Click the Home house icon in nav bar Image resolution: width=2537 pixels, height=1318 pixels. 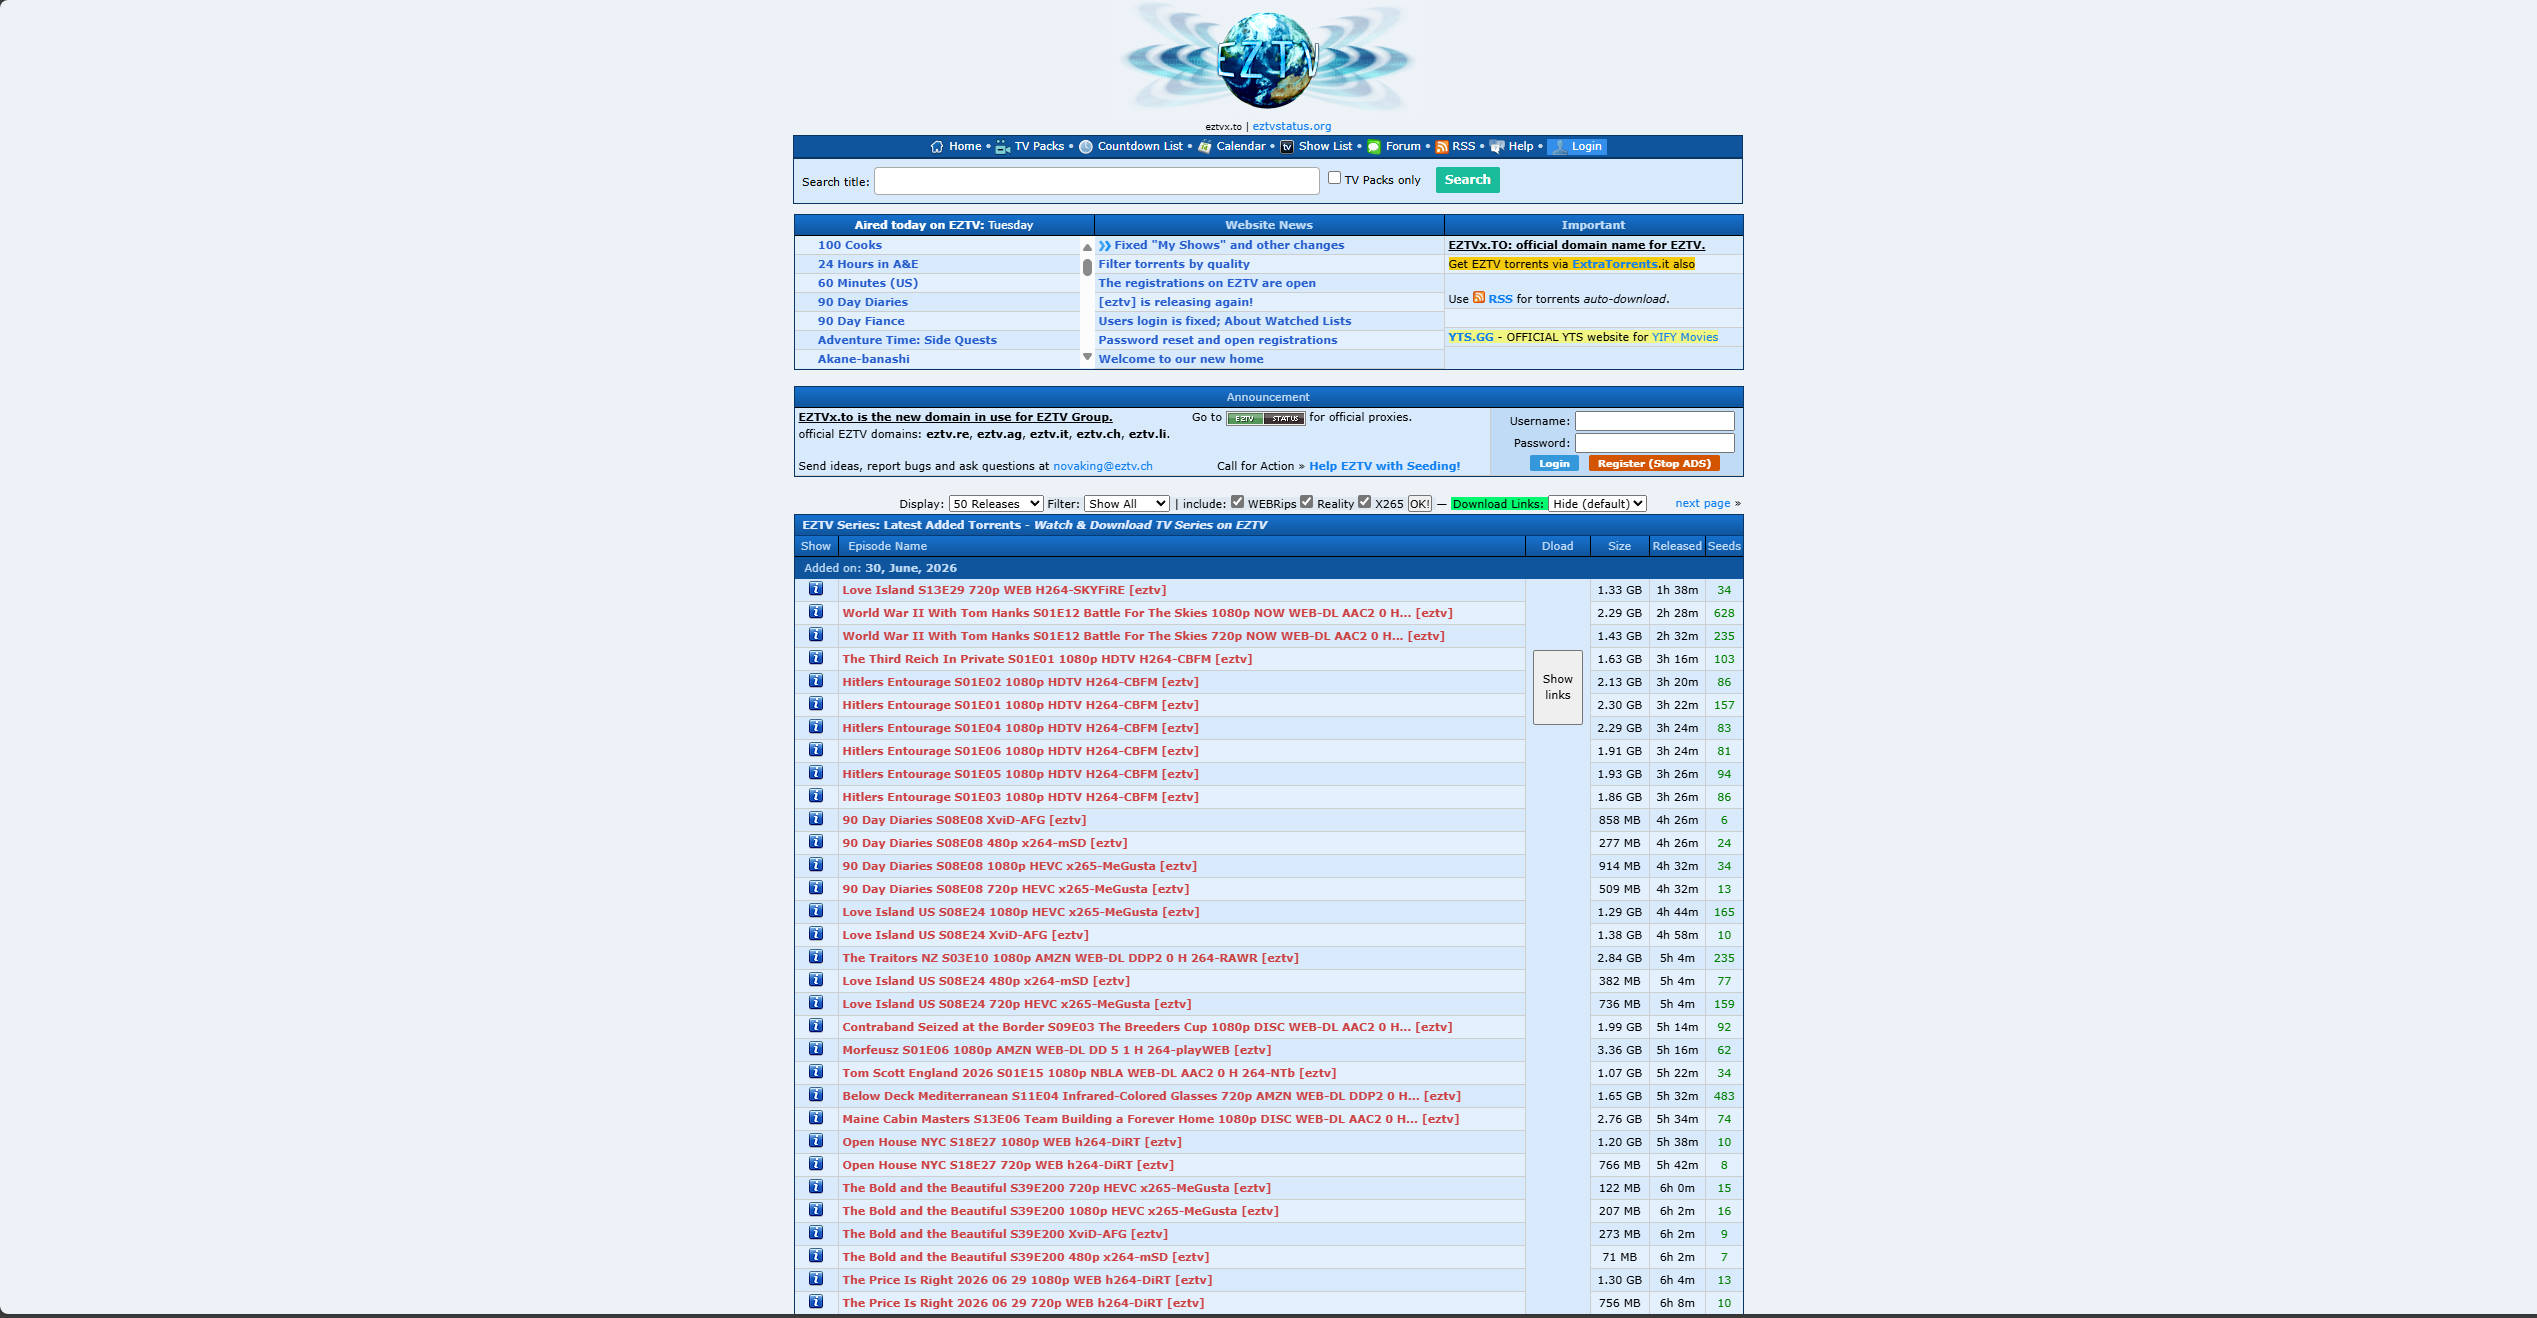coord(937,146)
